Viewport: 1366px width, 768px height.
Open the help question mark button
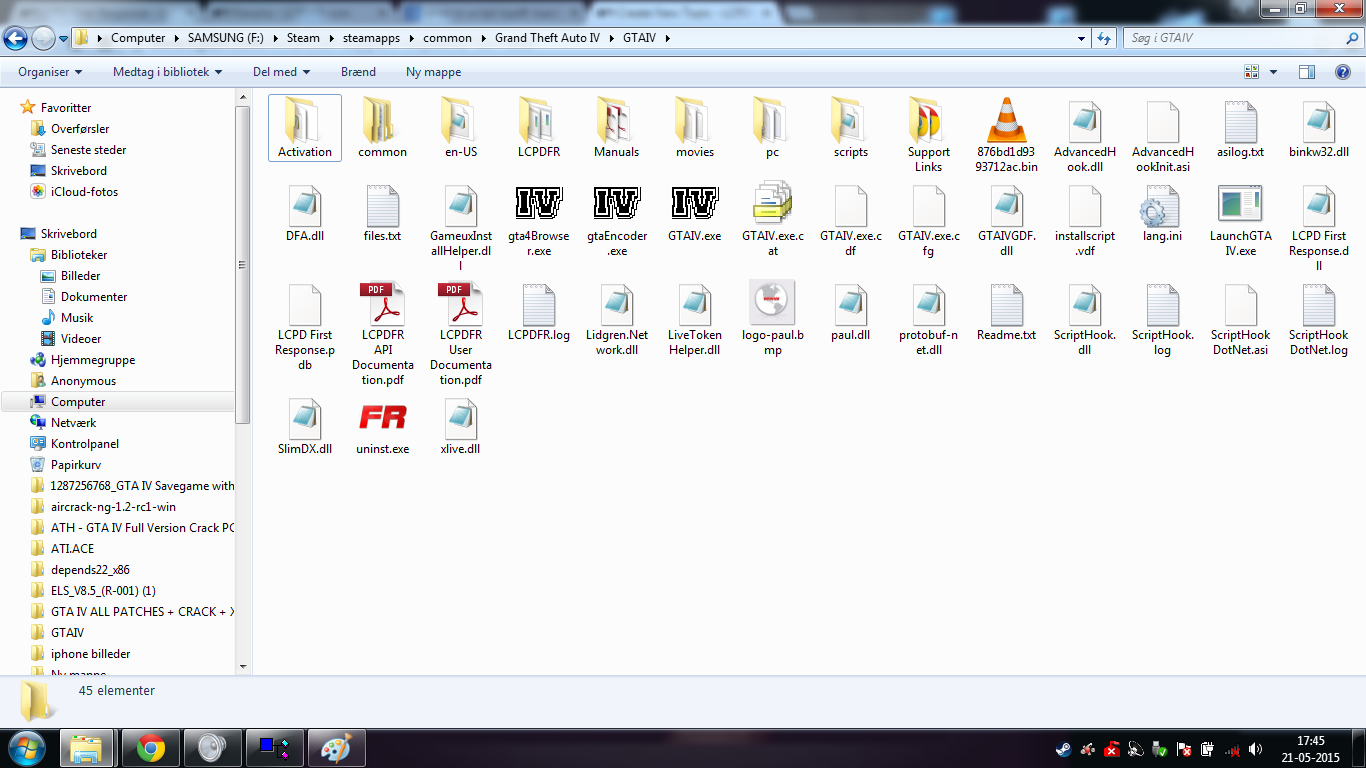pyautogui.click(x=1344, y=72)
